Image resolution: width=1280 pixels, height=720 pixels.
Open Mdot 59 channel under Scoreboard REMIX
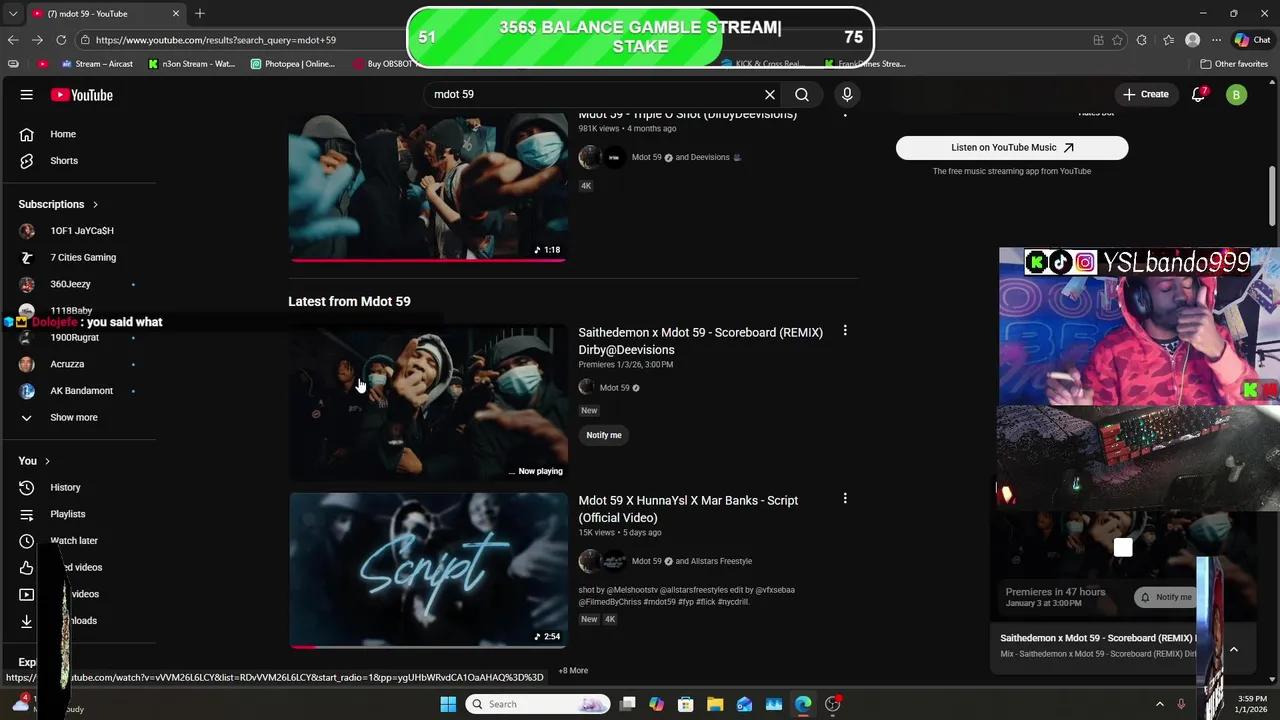[615, 388]
